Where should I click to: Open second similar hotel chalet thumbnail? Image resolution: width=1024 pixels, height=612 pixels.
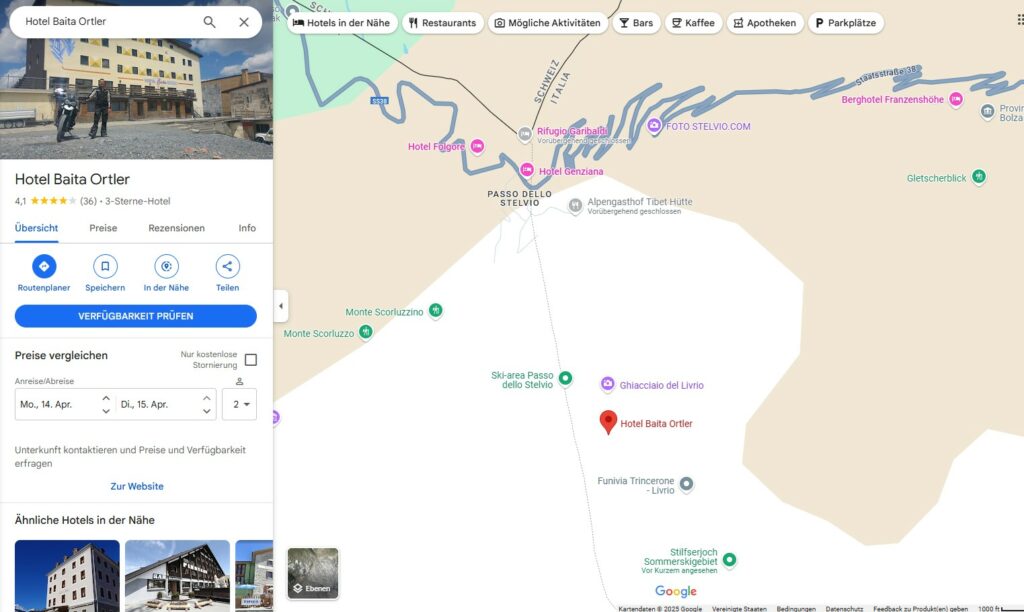(177, 575)
